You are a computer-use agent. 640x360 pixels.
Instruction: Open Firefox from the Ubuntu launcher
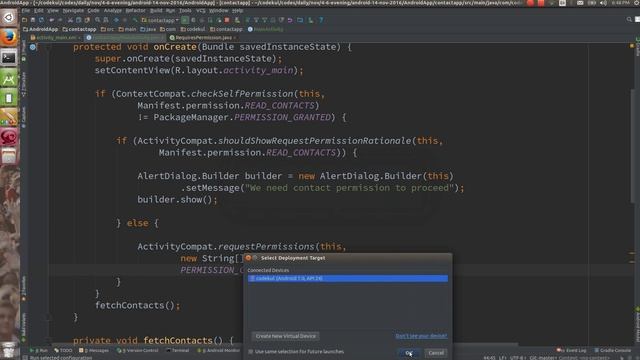[9, 38]
